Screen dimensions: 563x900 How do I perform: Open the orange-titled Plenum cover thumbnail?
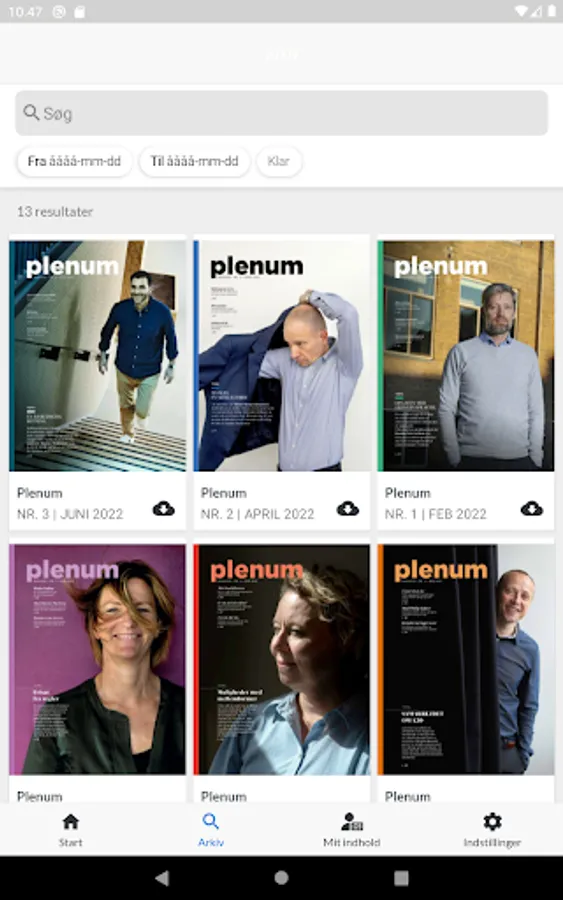point(466,660)
